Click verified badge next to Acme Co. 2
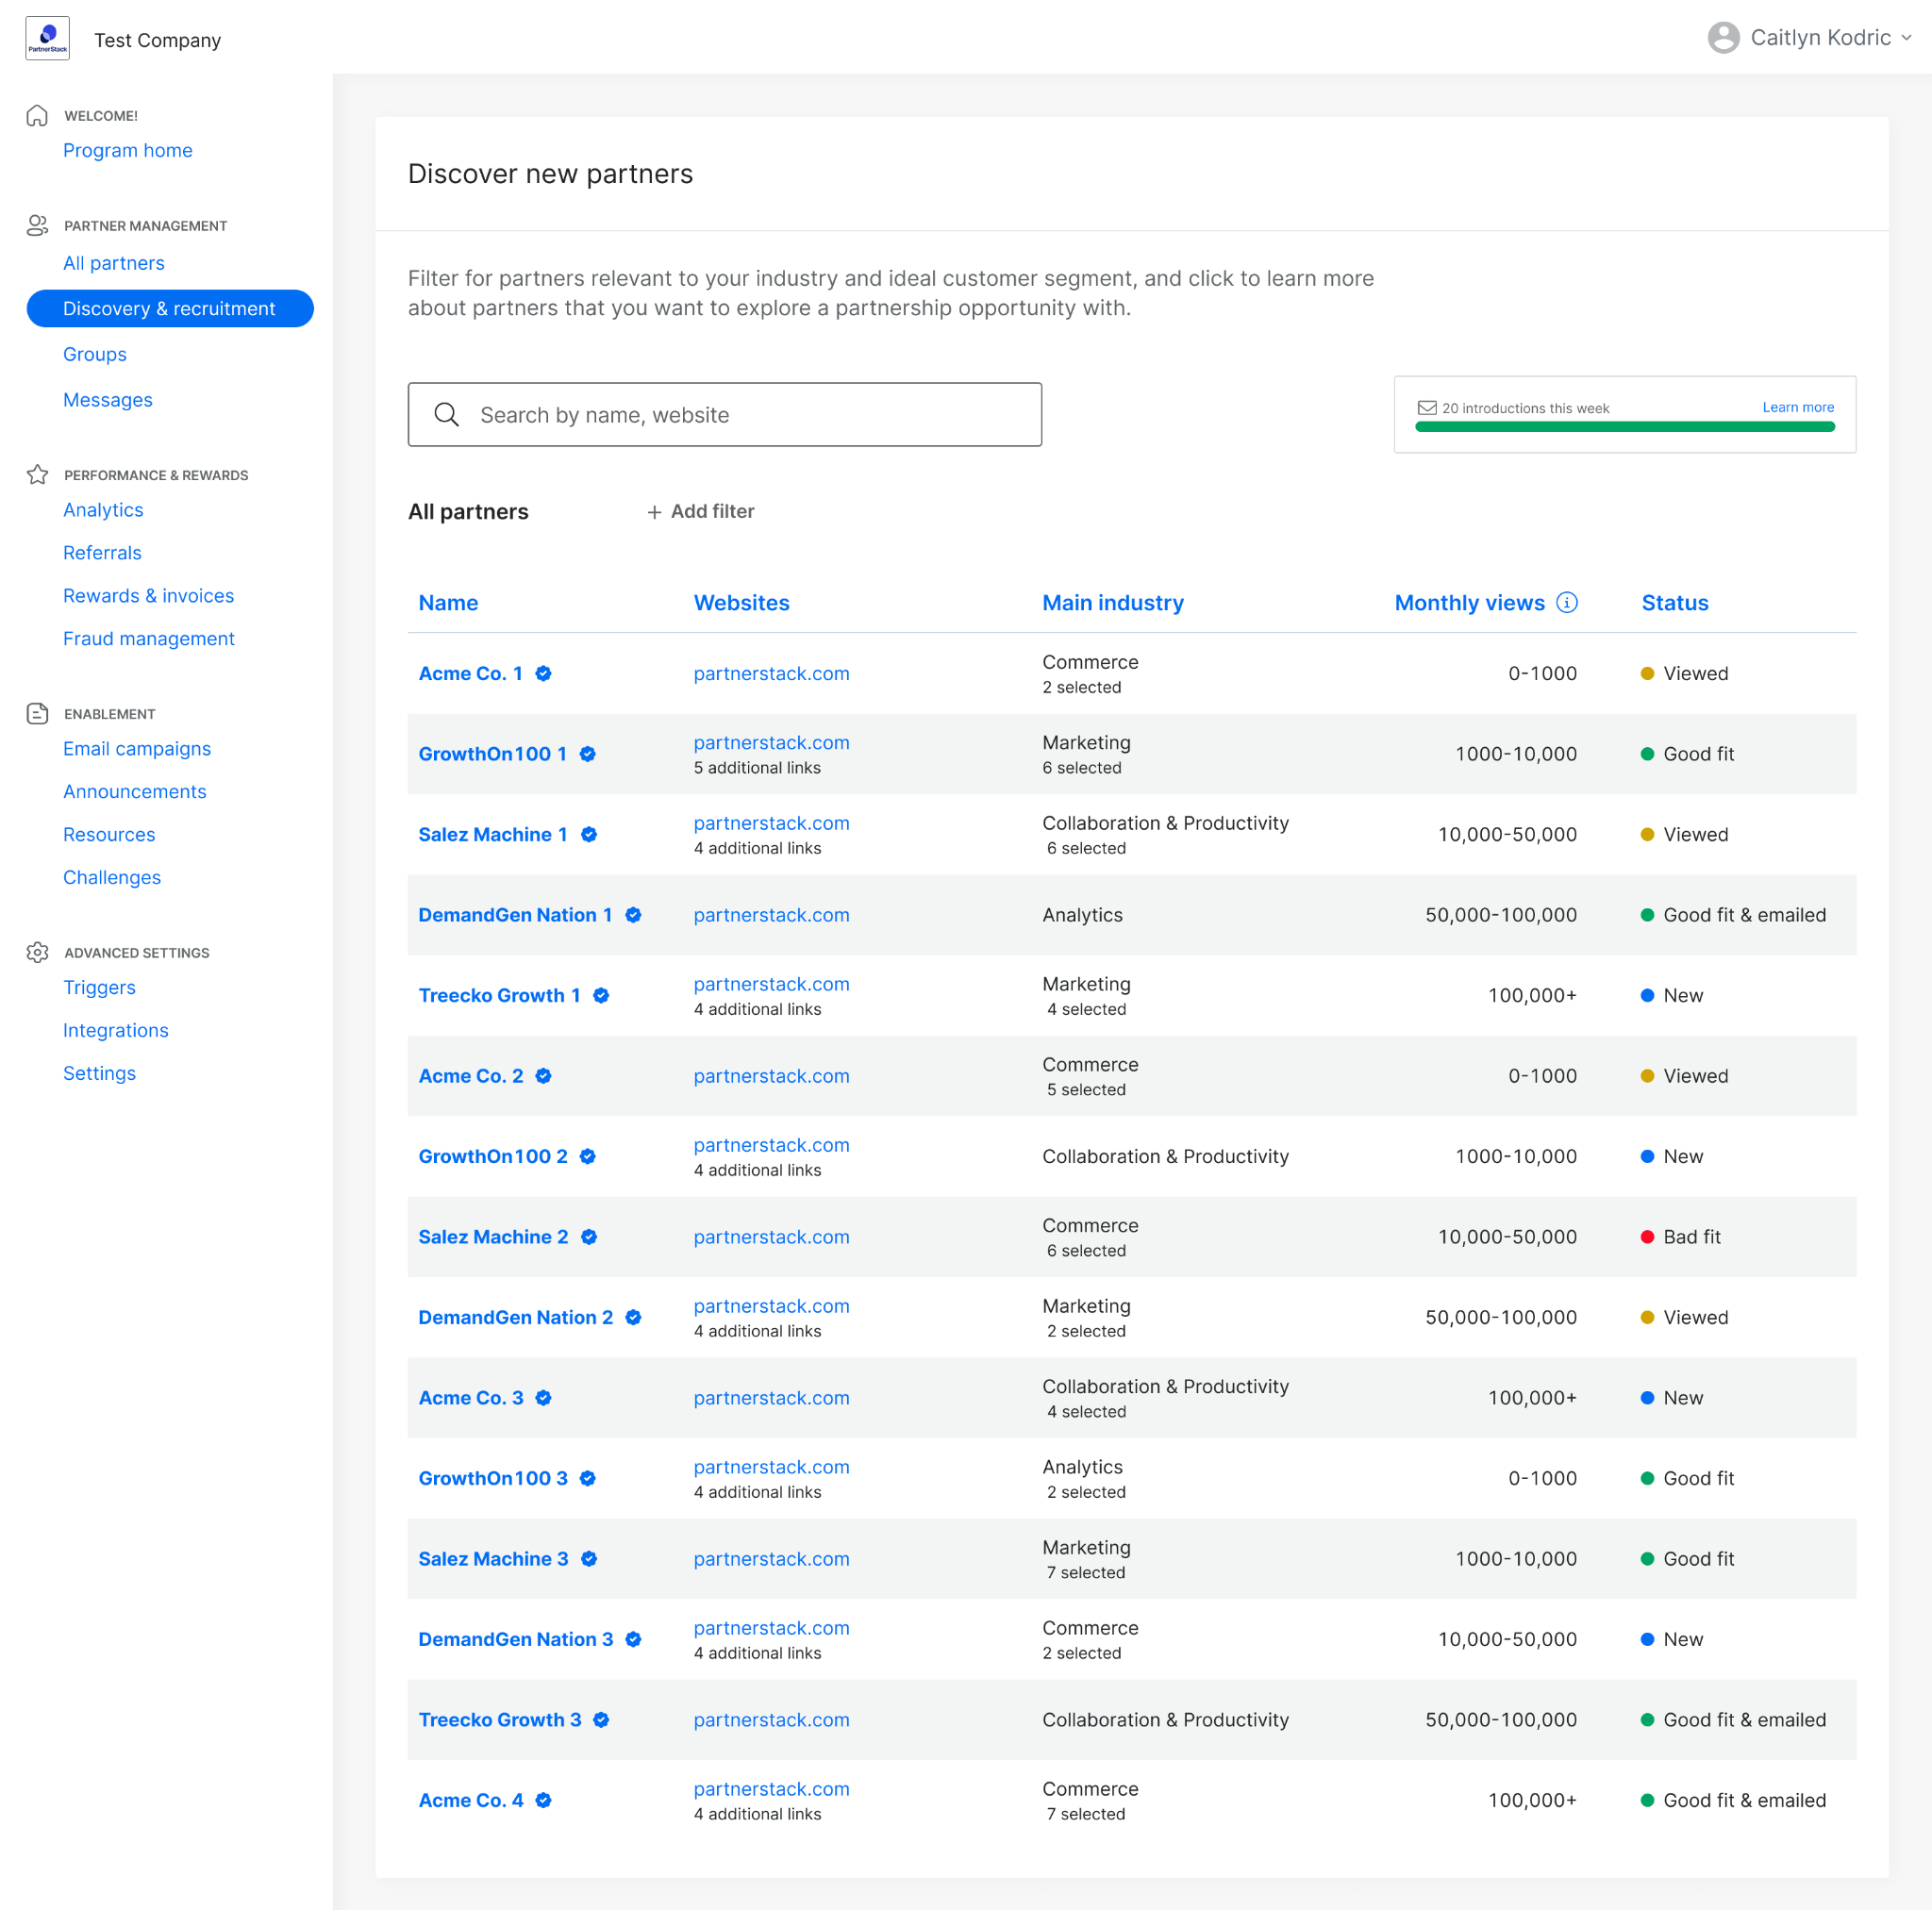Image resolution: width=1932 pixels, height=1910 pixels. coord(543,1076)
